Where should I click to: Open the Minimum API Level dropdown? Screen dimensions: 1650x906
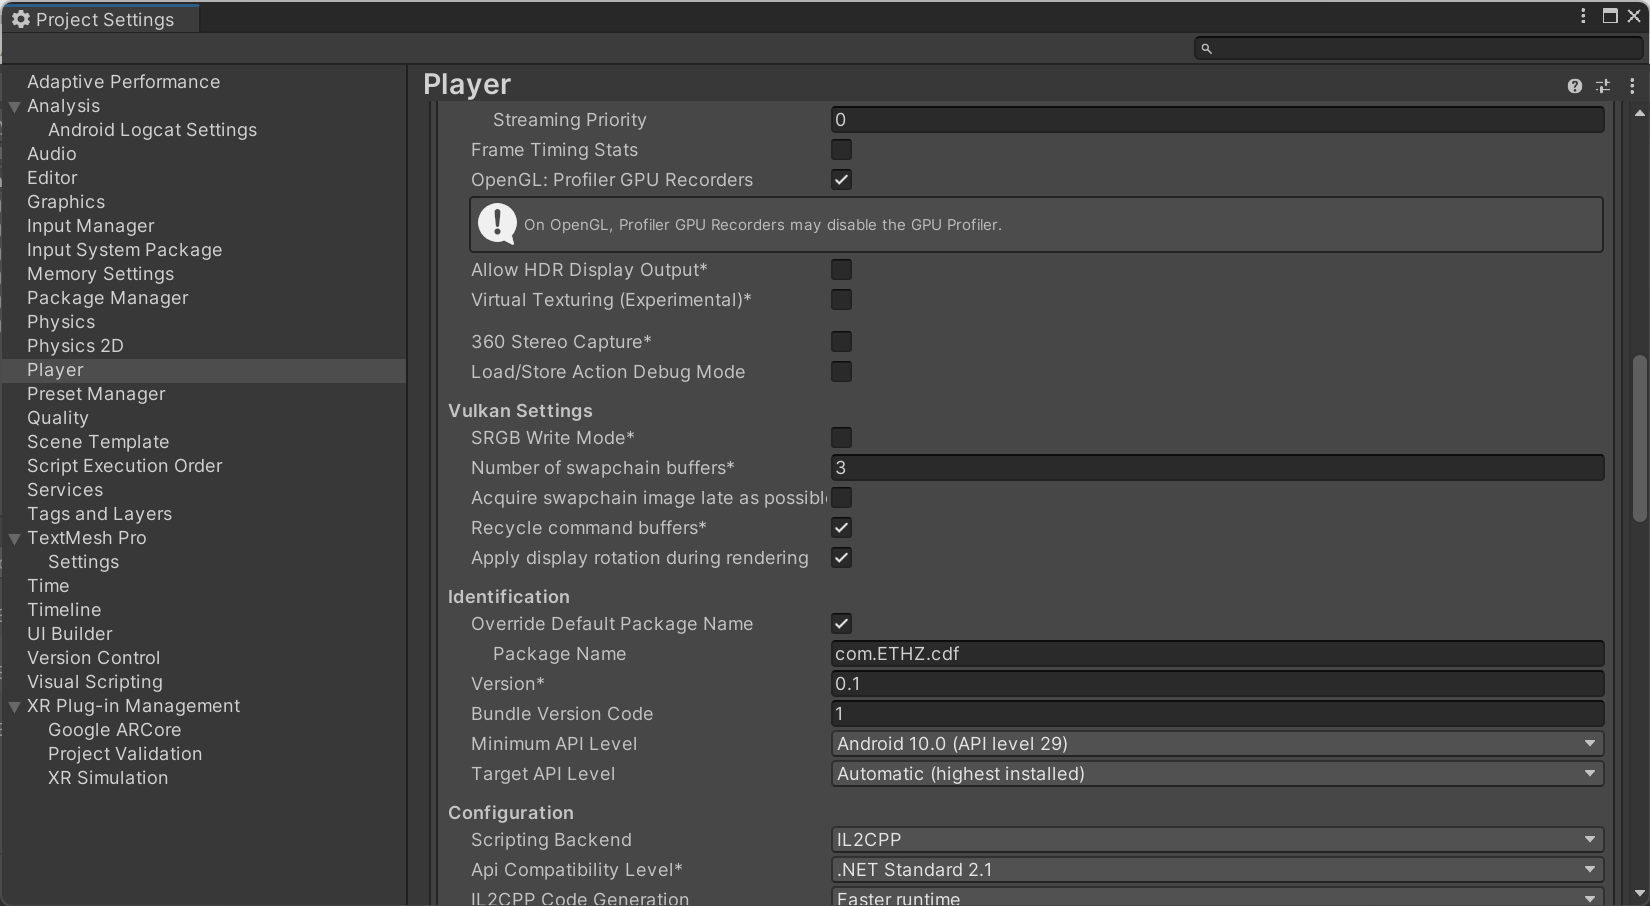[1217, 744]
